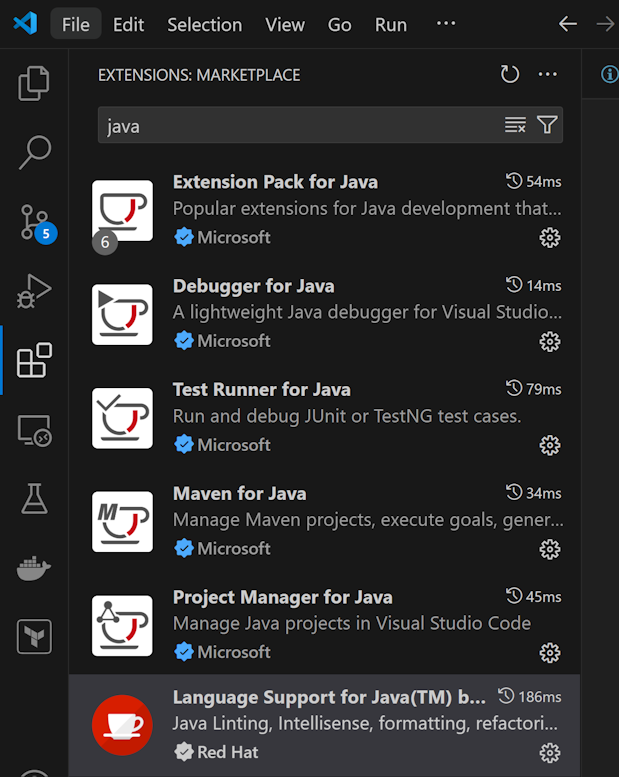Open the Docker view icon

(x=34, y=568)
